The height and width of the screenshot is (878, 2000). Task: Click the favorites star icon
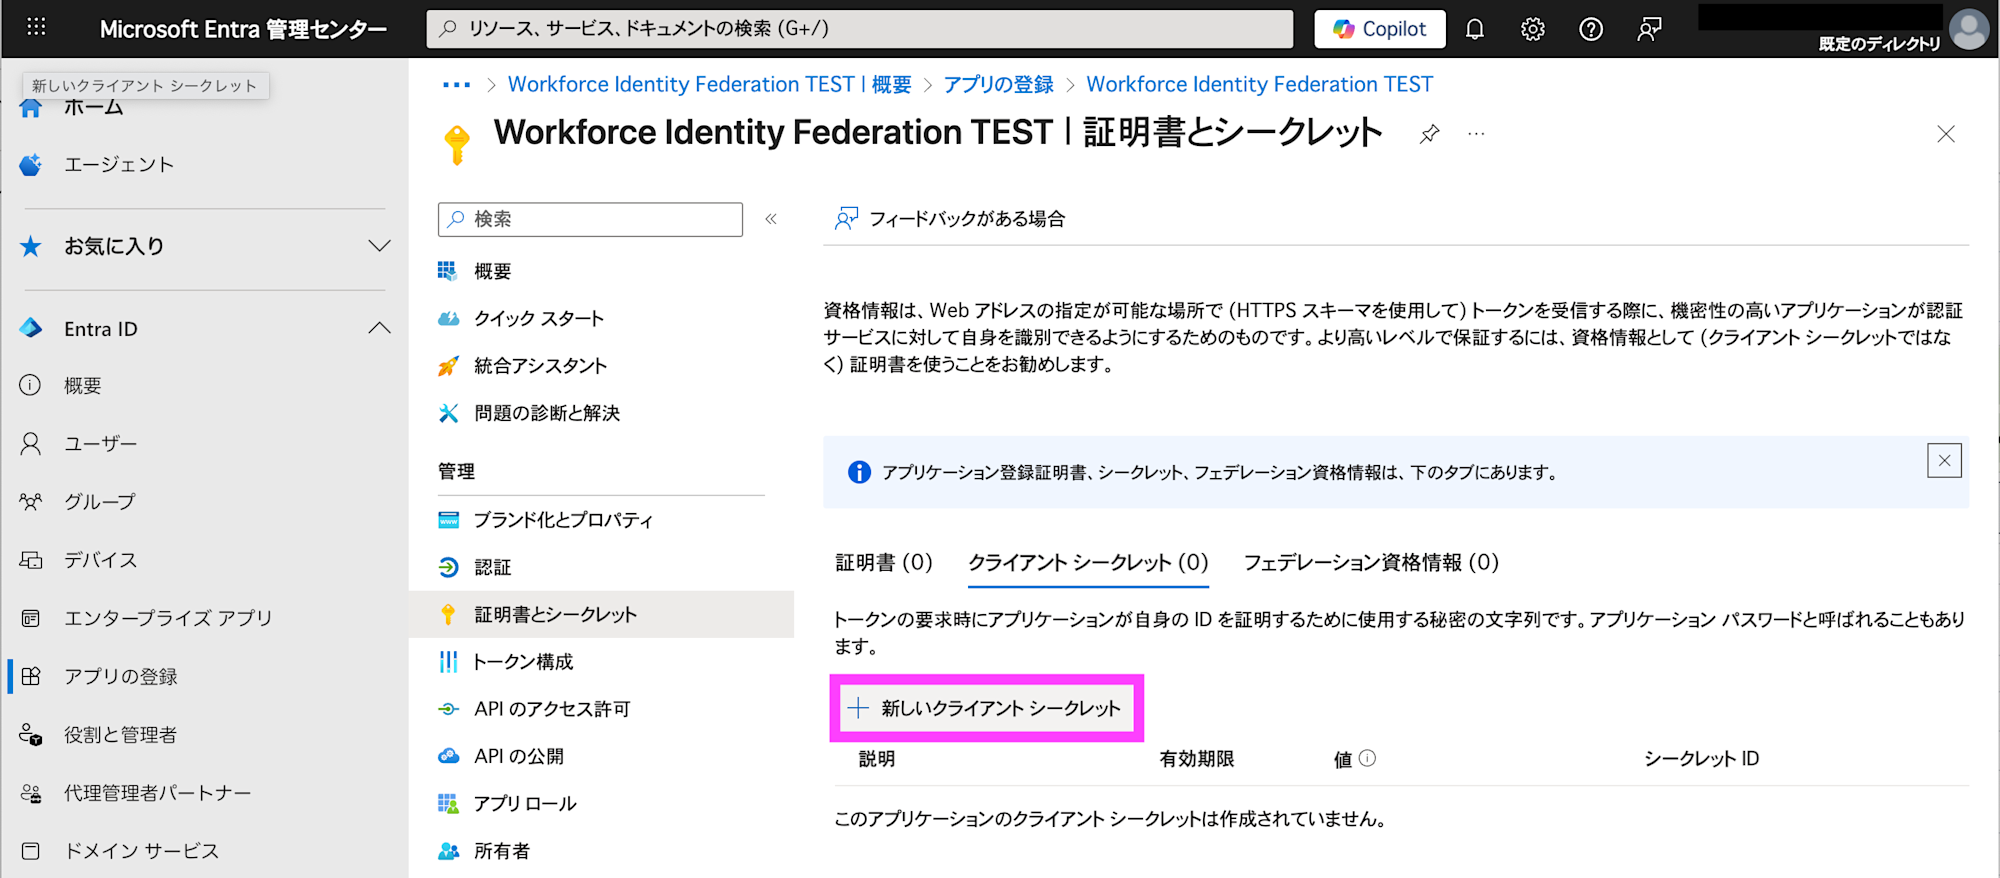coord(31,246)
